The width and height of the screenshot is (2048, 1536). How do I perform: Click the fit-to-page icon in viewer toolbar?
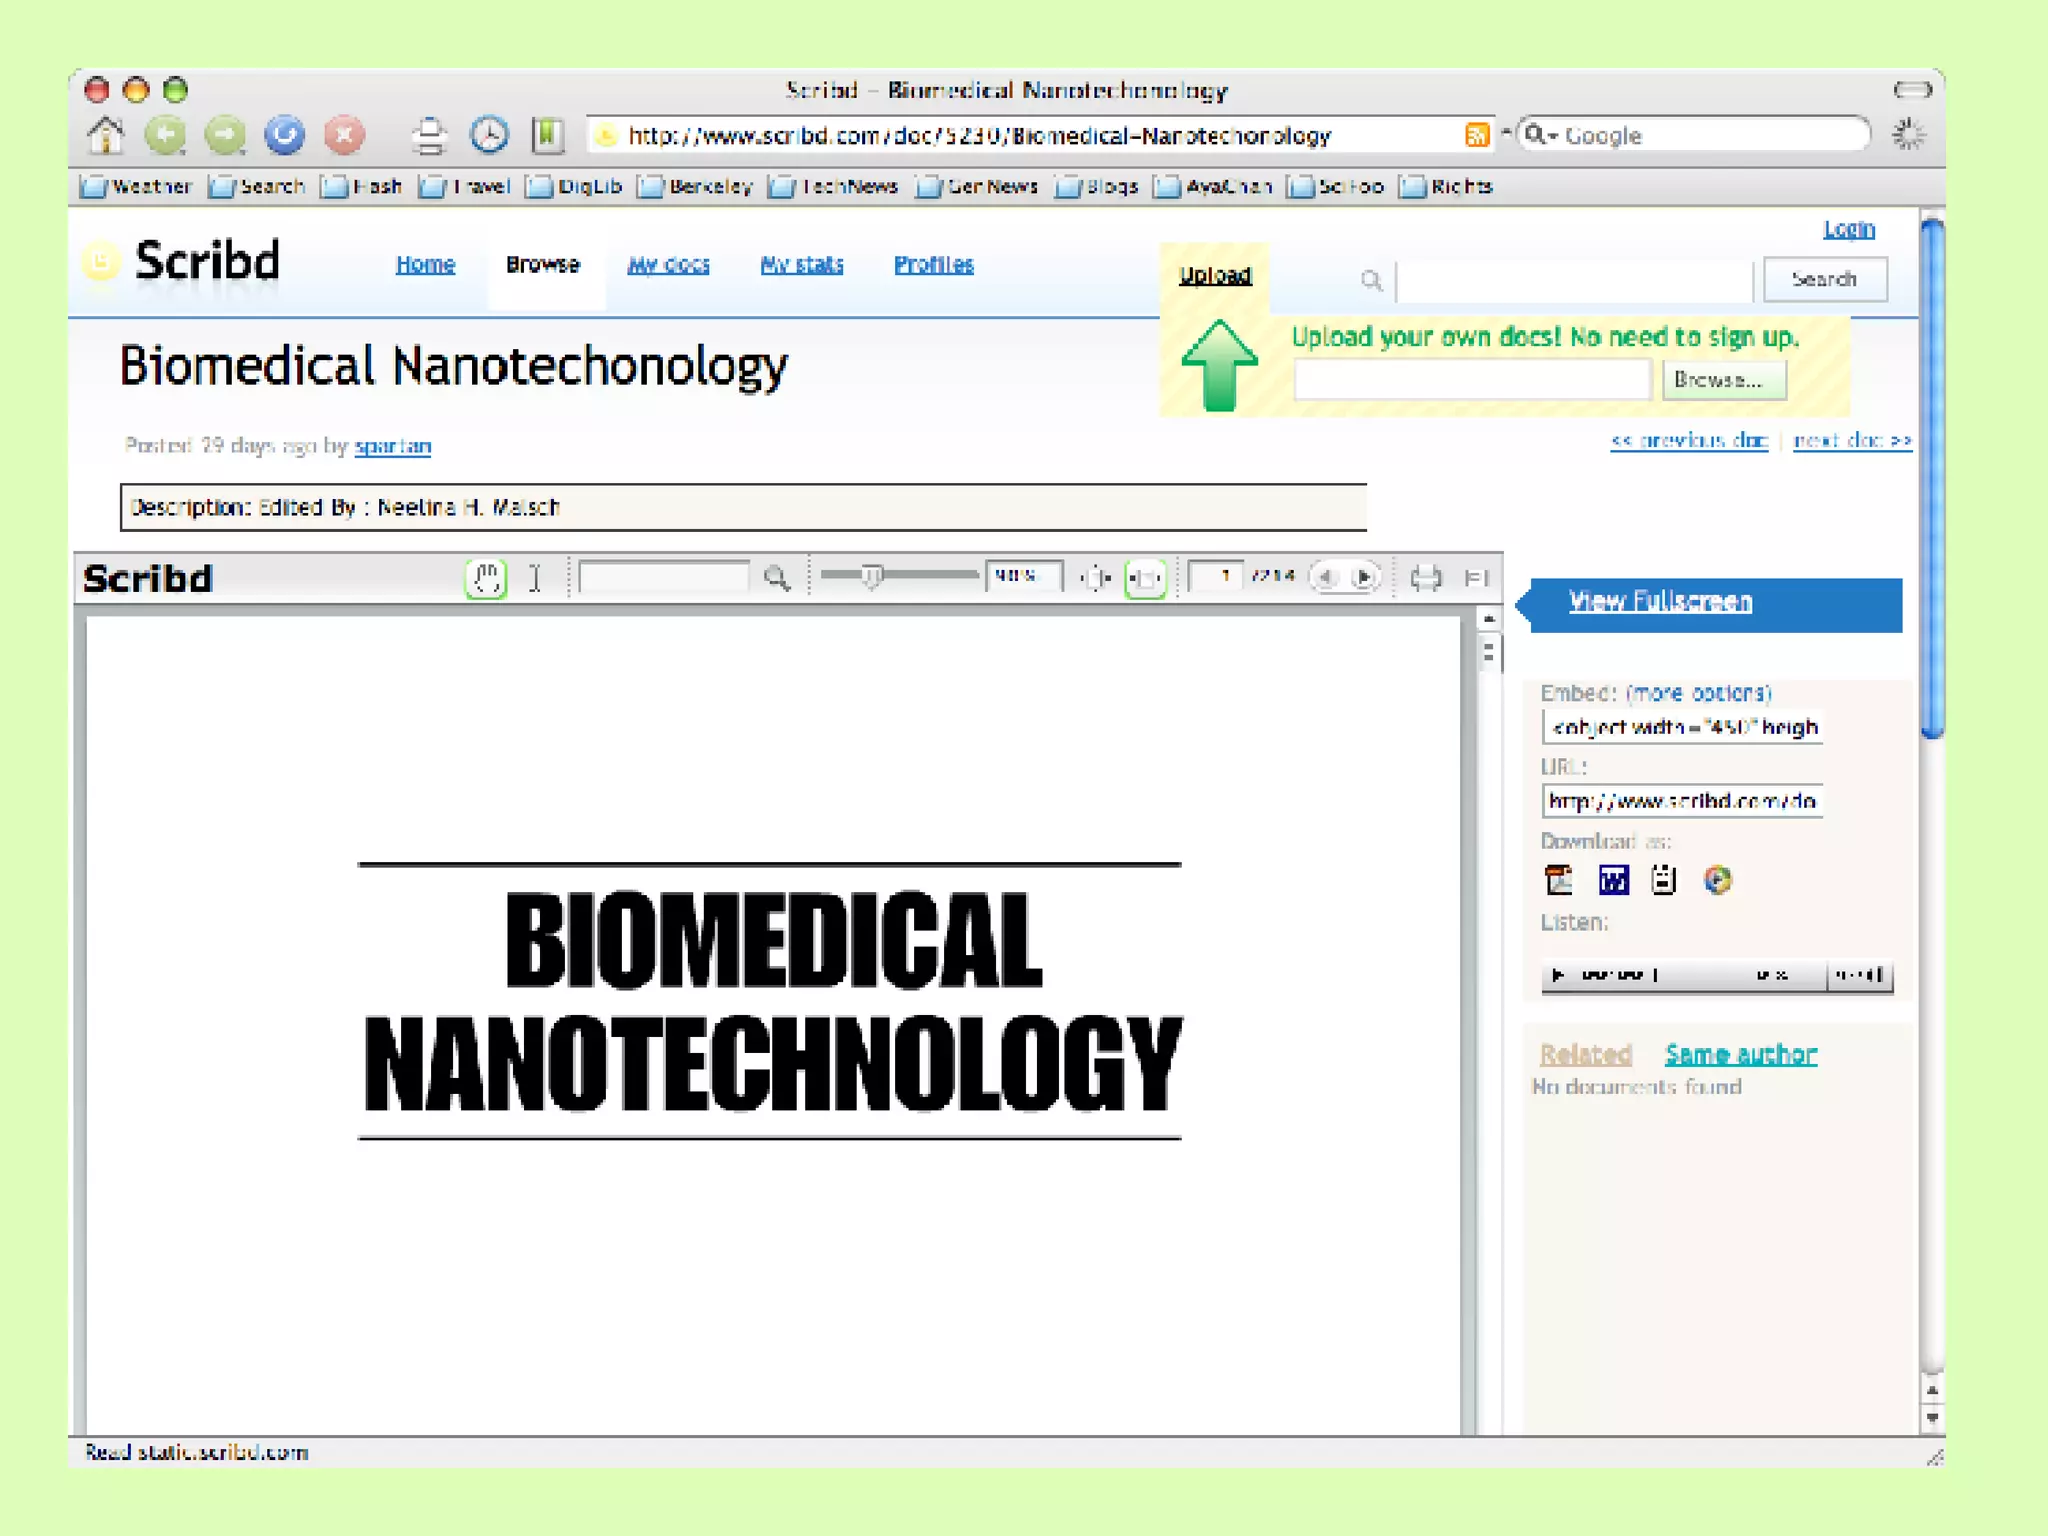pos(1096,578)
